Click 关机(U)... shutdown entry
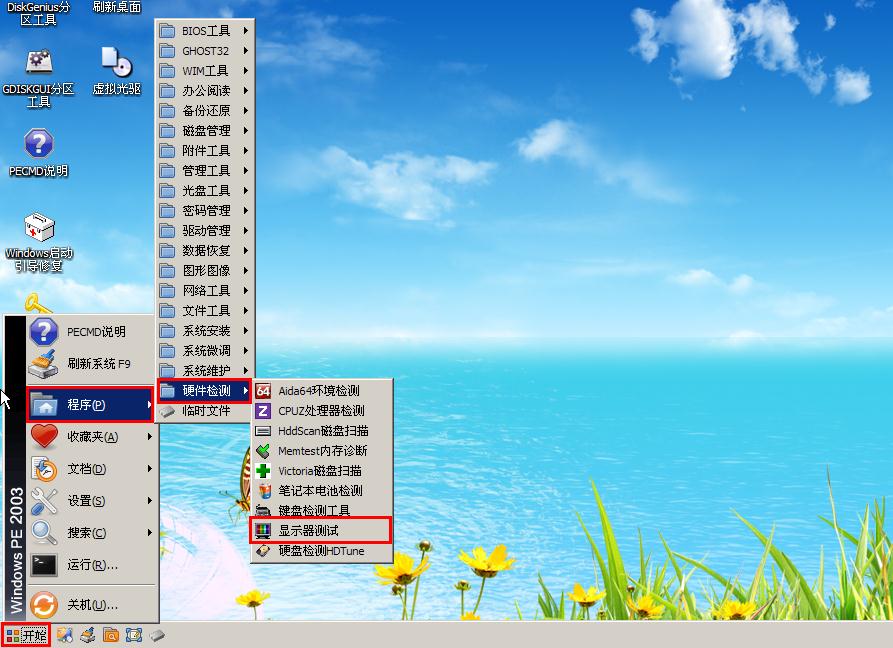The height and width of the screenshot is (648, 893). [91, 604]
